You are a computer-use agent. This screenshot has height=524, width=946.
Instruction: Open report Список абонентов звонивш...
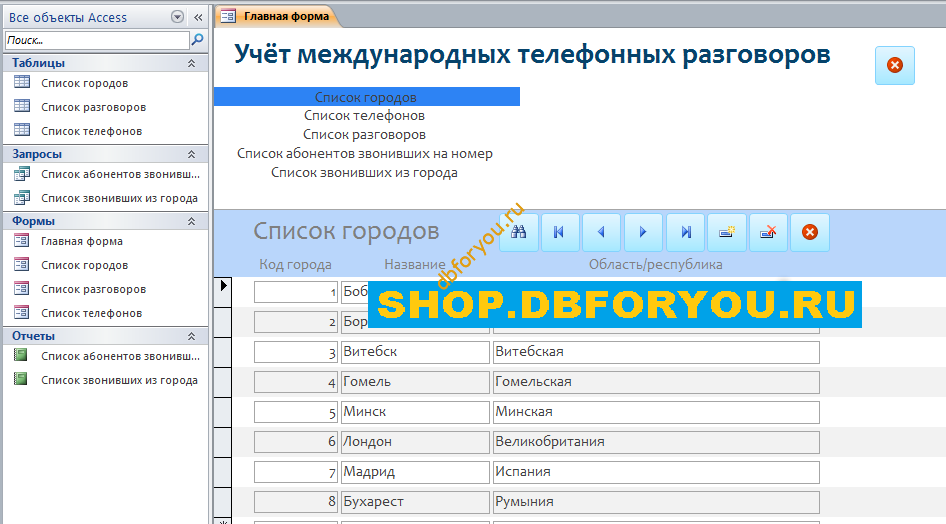pyautogui.click(x=119, y=356)
